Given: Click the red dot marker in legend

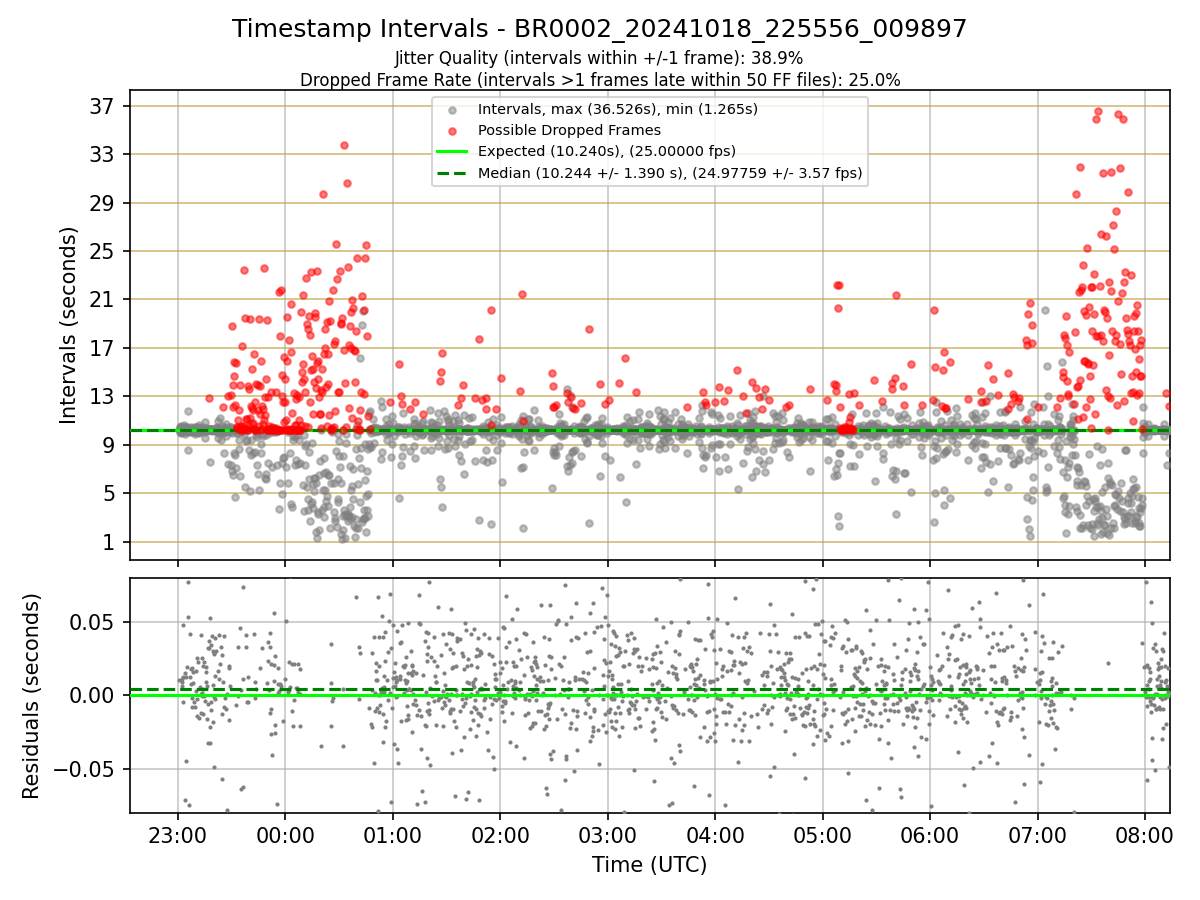Looking at the screenshot, I should click(453, 131).
